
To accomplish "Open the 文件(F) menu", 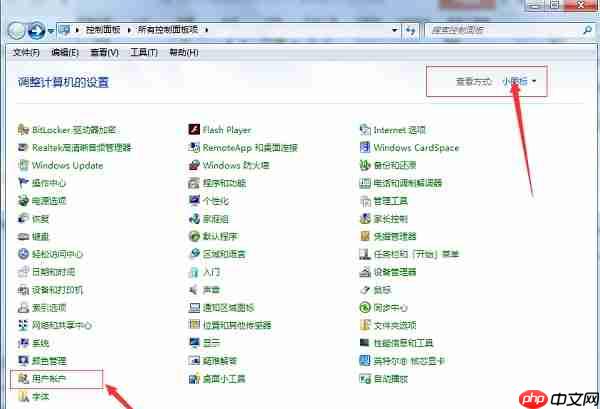I will [x=26, y=52].
